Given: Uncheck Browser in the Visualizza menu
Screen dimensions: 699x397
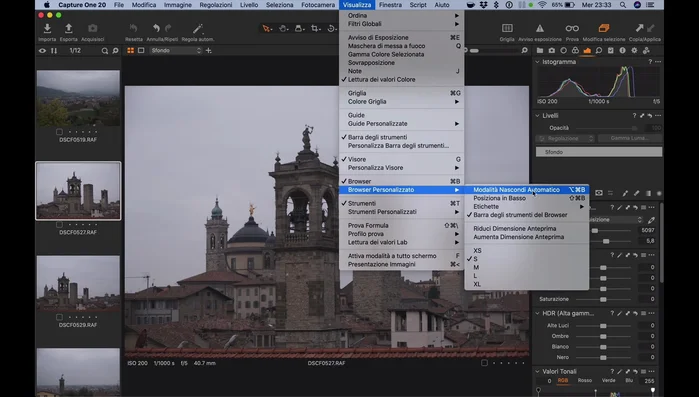Looking at the screenshot, I should pyautogui.click(x=359, y=181).
